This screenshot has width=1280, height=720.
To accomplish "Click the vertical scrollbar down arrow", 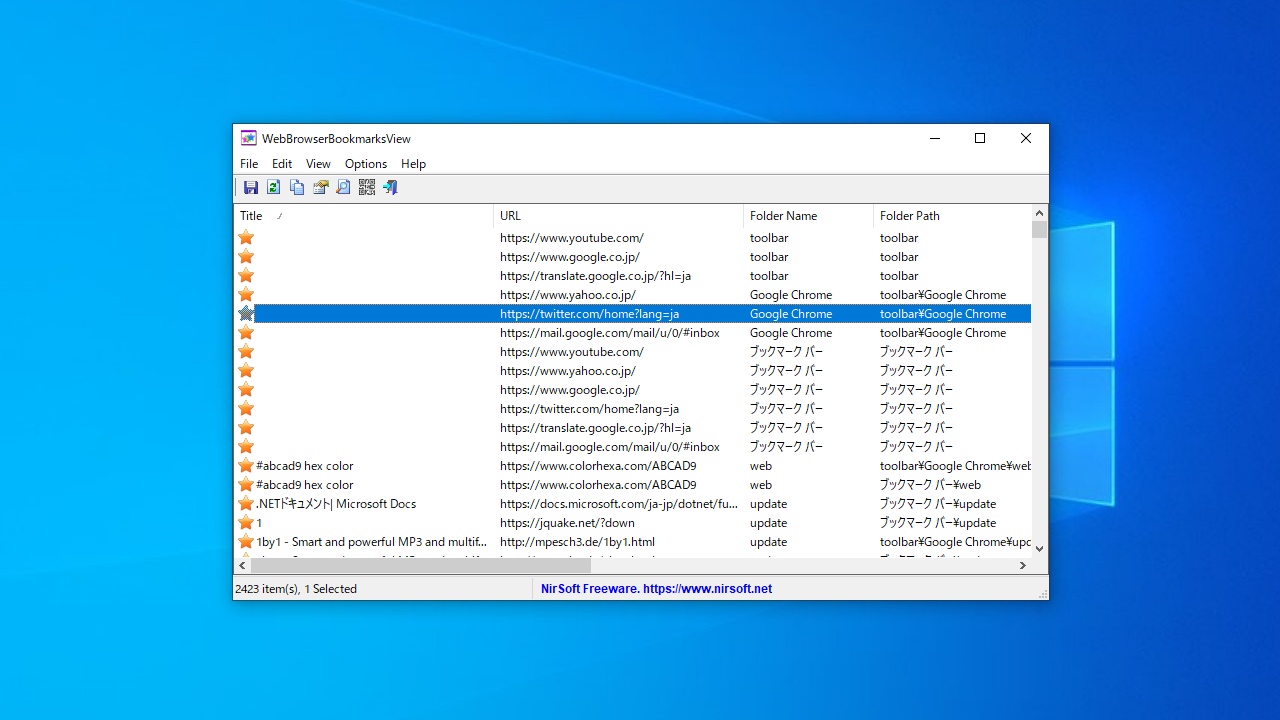I will (1040, 548).
